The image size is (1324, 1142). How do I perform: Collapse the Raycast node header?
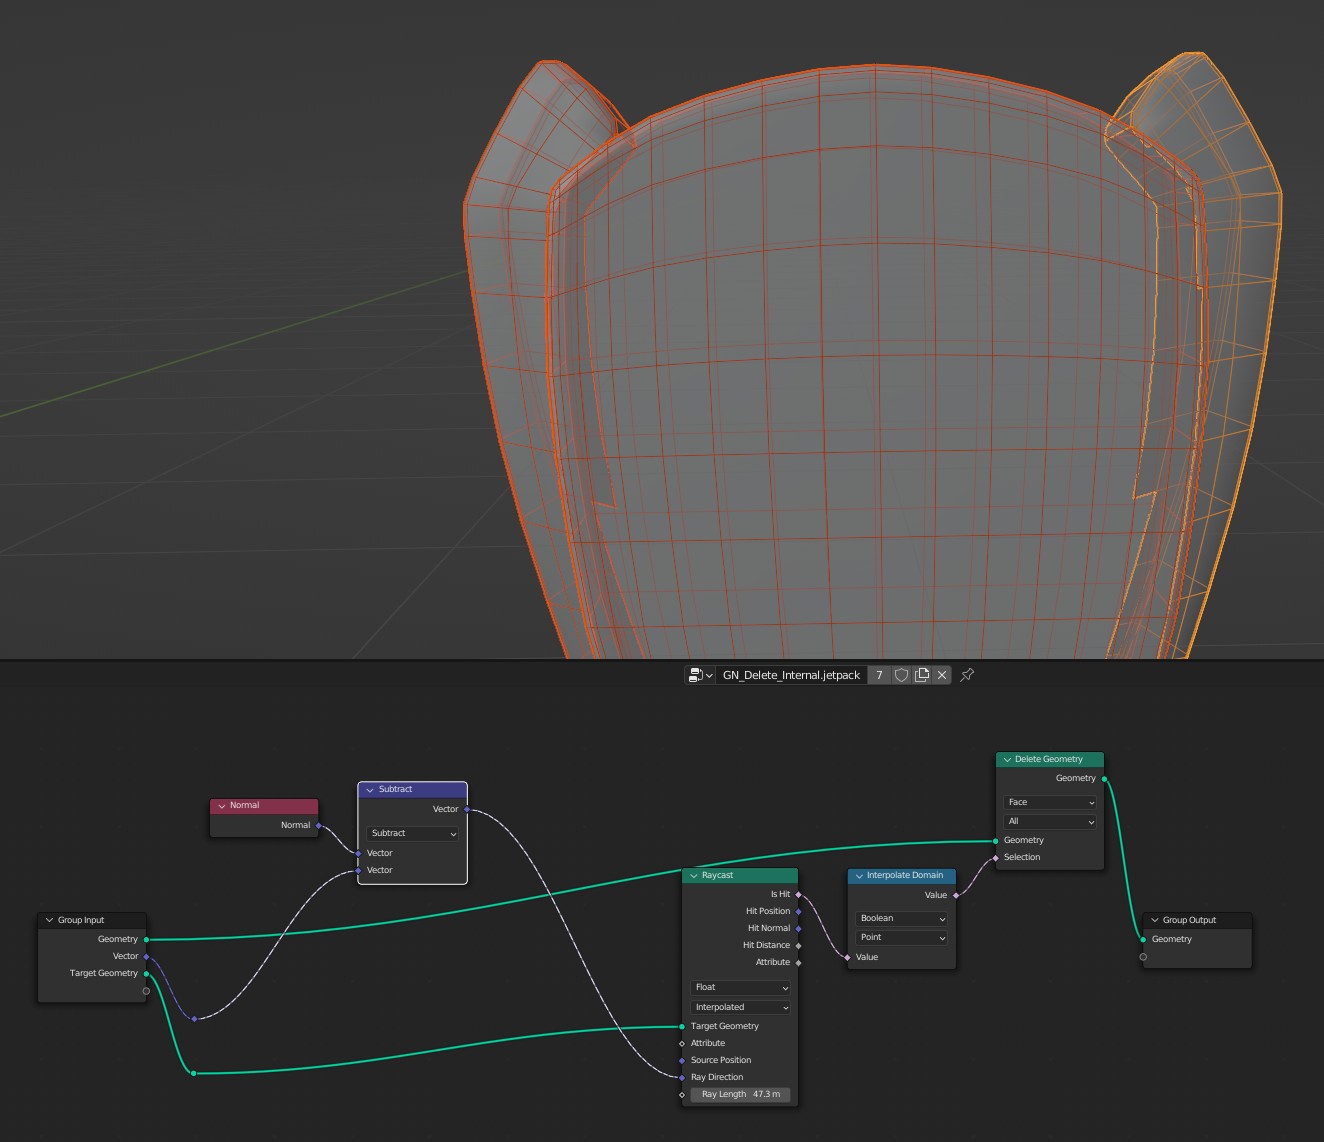click(693, 875)
